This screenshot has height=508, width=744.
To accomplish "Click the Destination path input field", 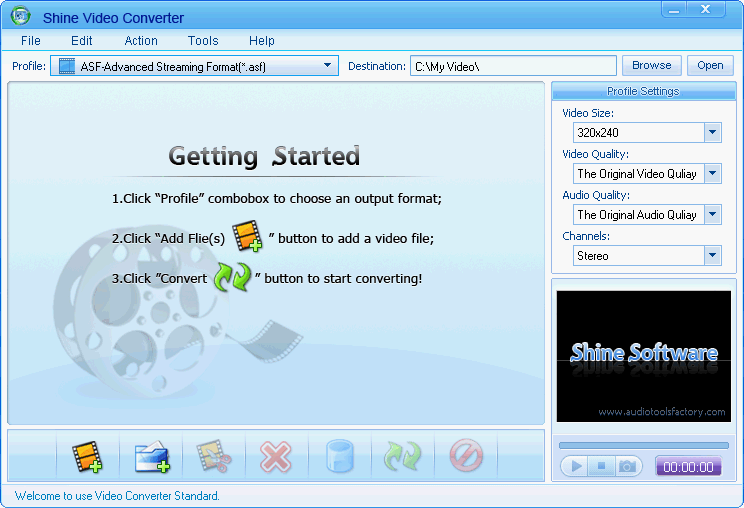I will click(x=513, y=66).
